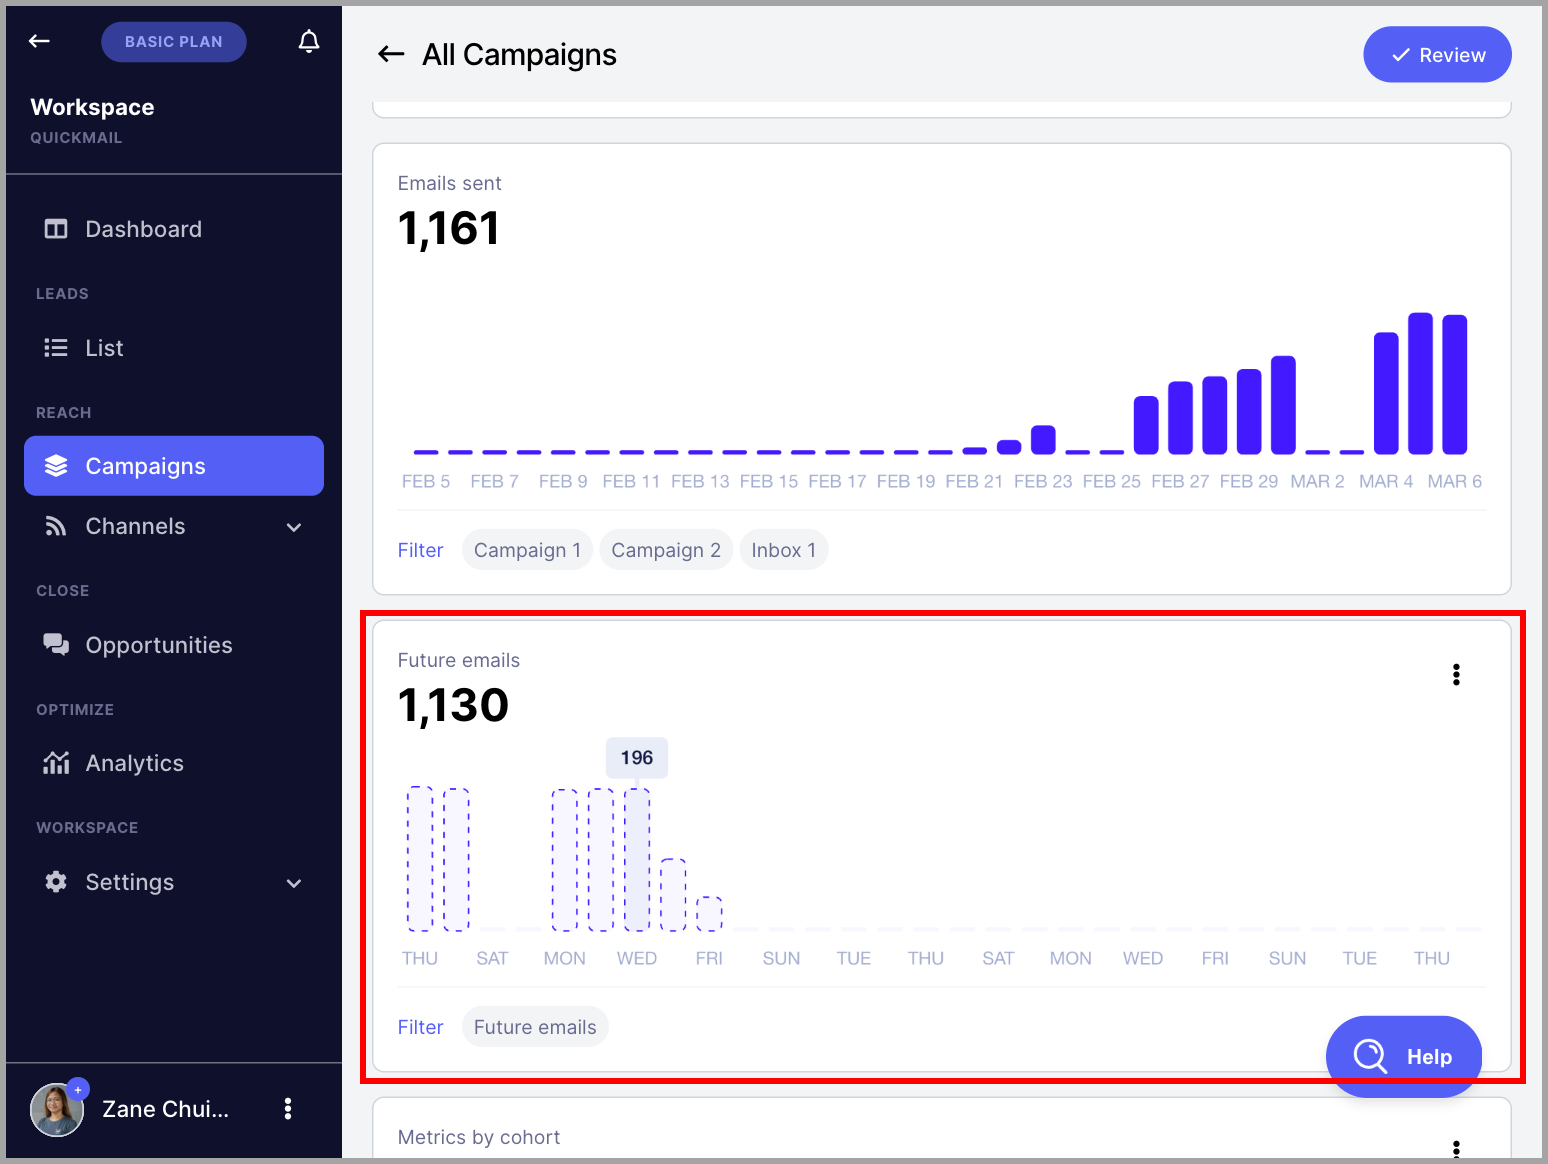Click the Dashboard layout icon
The image size is (1548, 1164).
56,229
